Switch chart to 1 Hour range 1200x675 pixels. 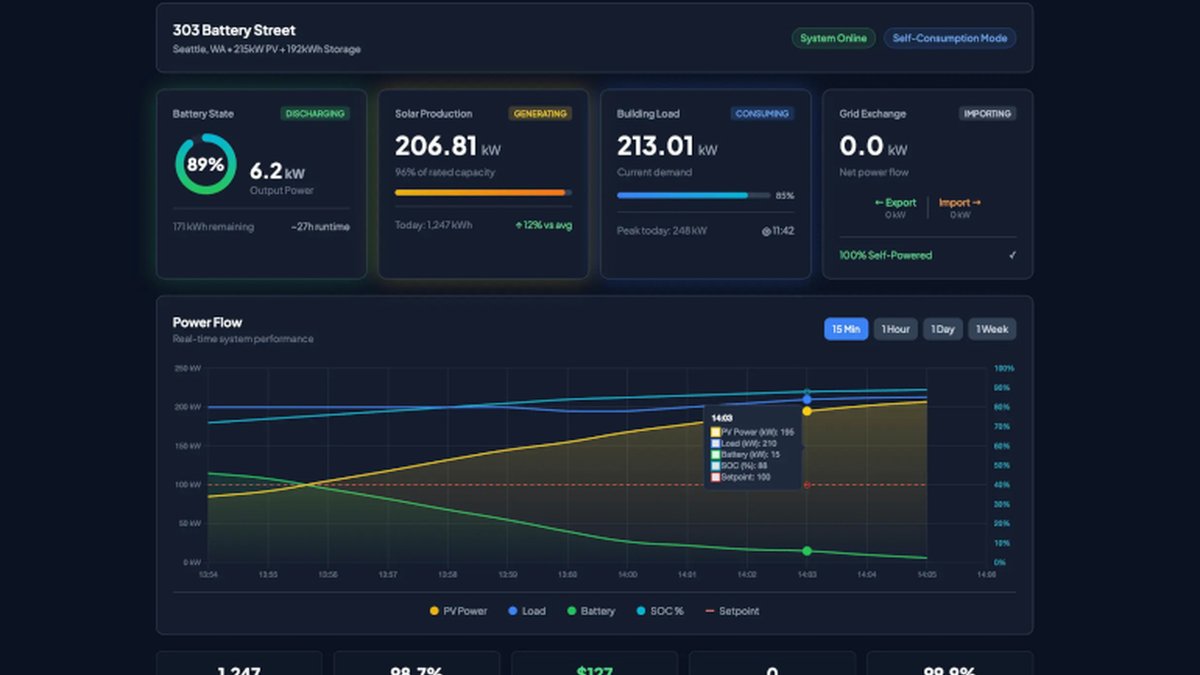pyautogui.click(x=896, y=329)
